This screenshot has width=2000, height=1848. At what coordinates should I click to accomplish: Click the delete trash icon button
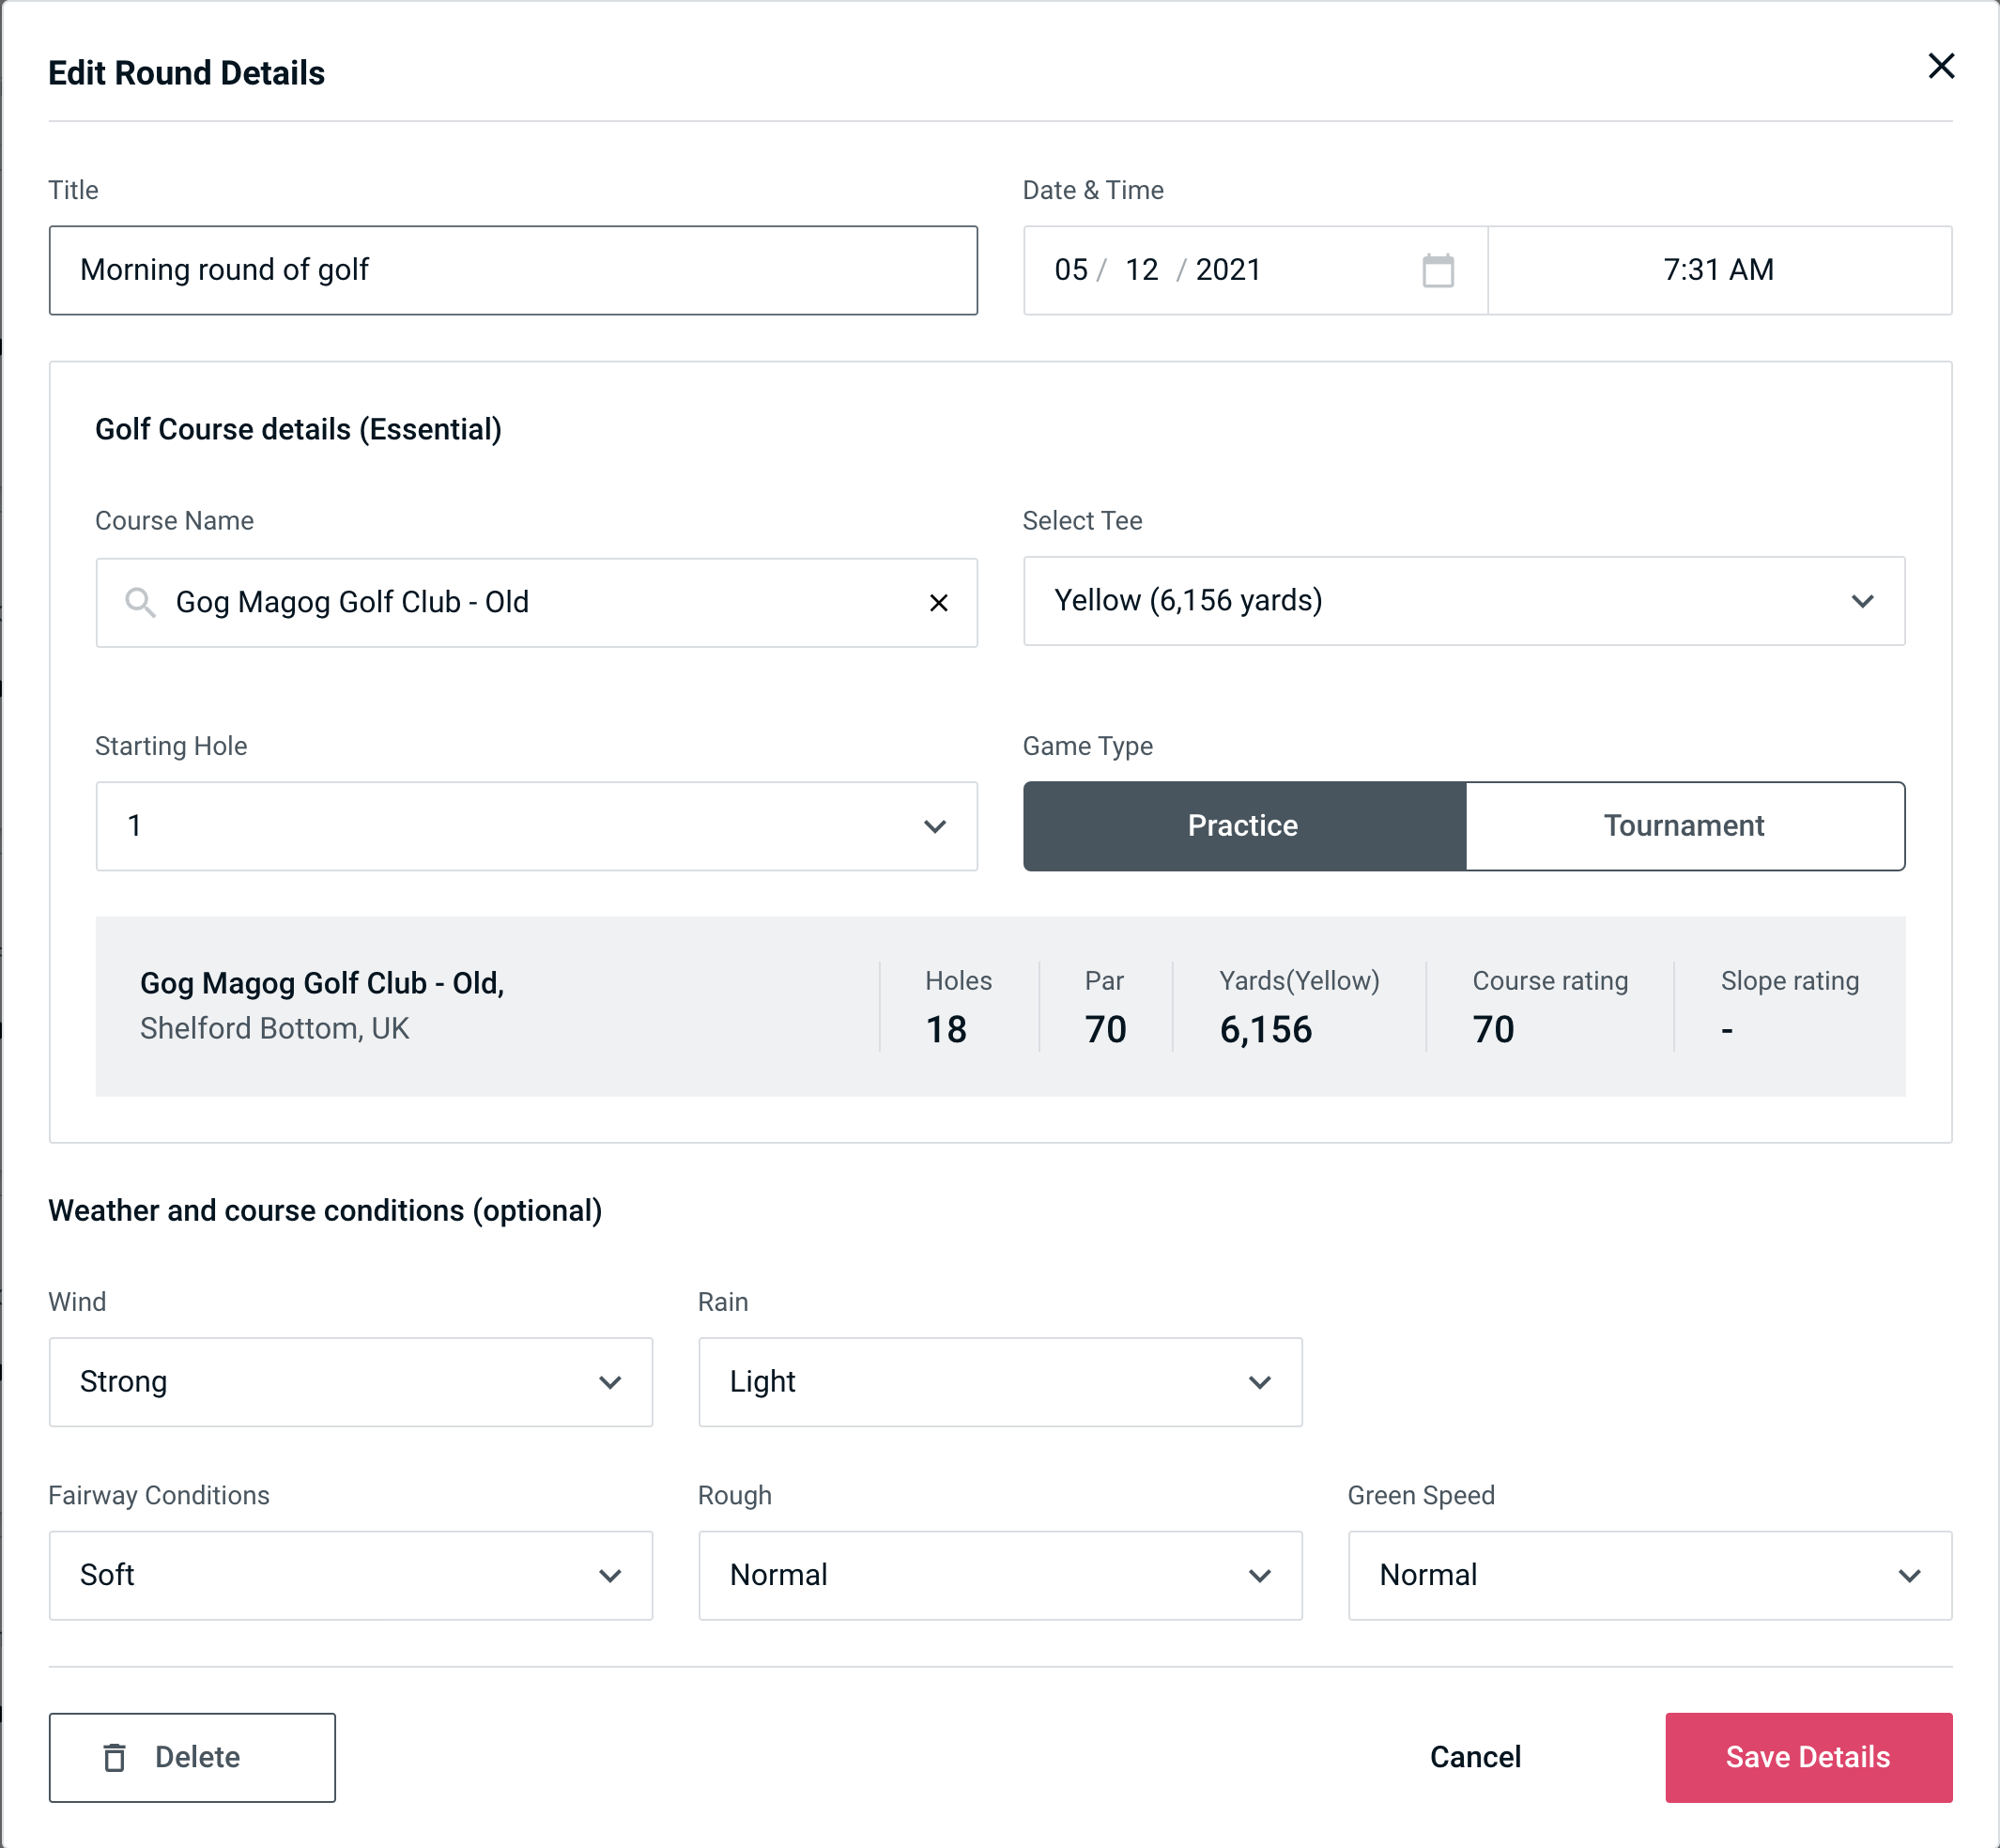click(116, 1758)
